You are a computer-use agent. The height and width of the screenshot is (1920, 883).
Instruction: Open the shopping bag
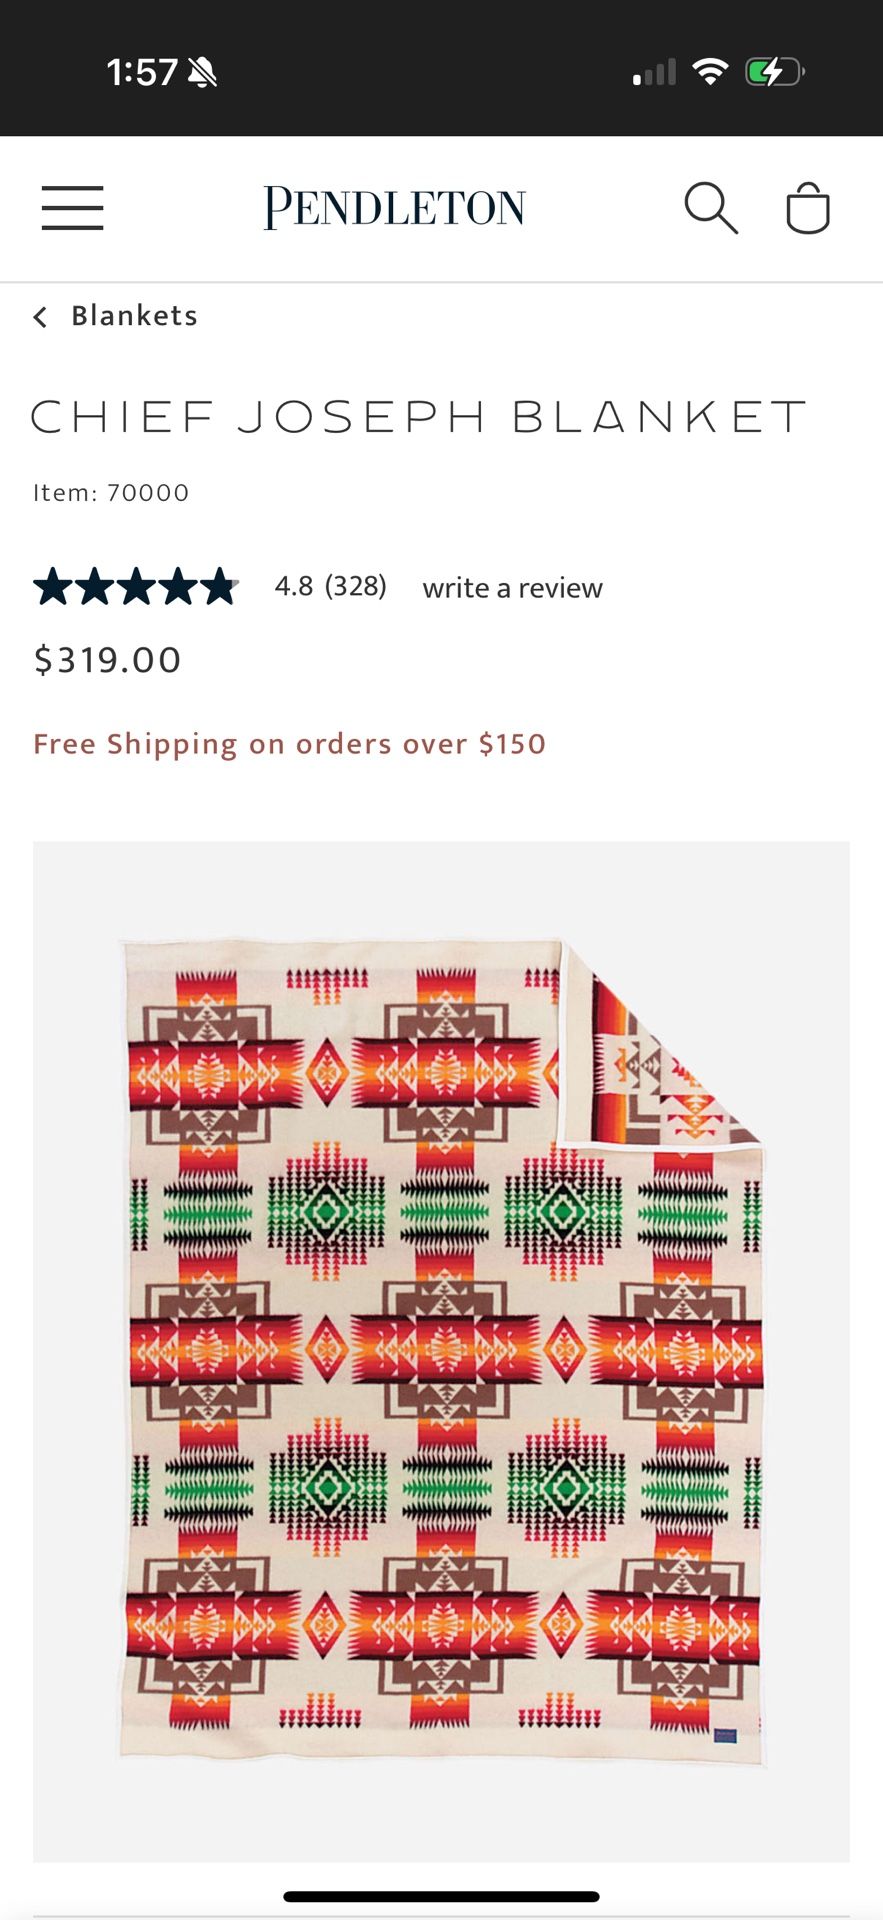(808, 208)
